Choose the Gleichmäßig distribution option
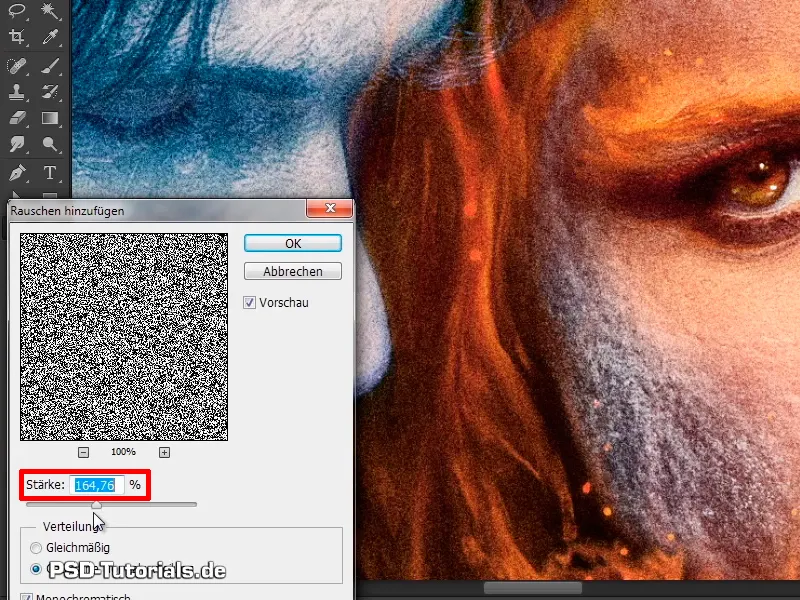This screenshot has width=800, height=600. [36, 548]
